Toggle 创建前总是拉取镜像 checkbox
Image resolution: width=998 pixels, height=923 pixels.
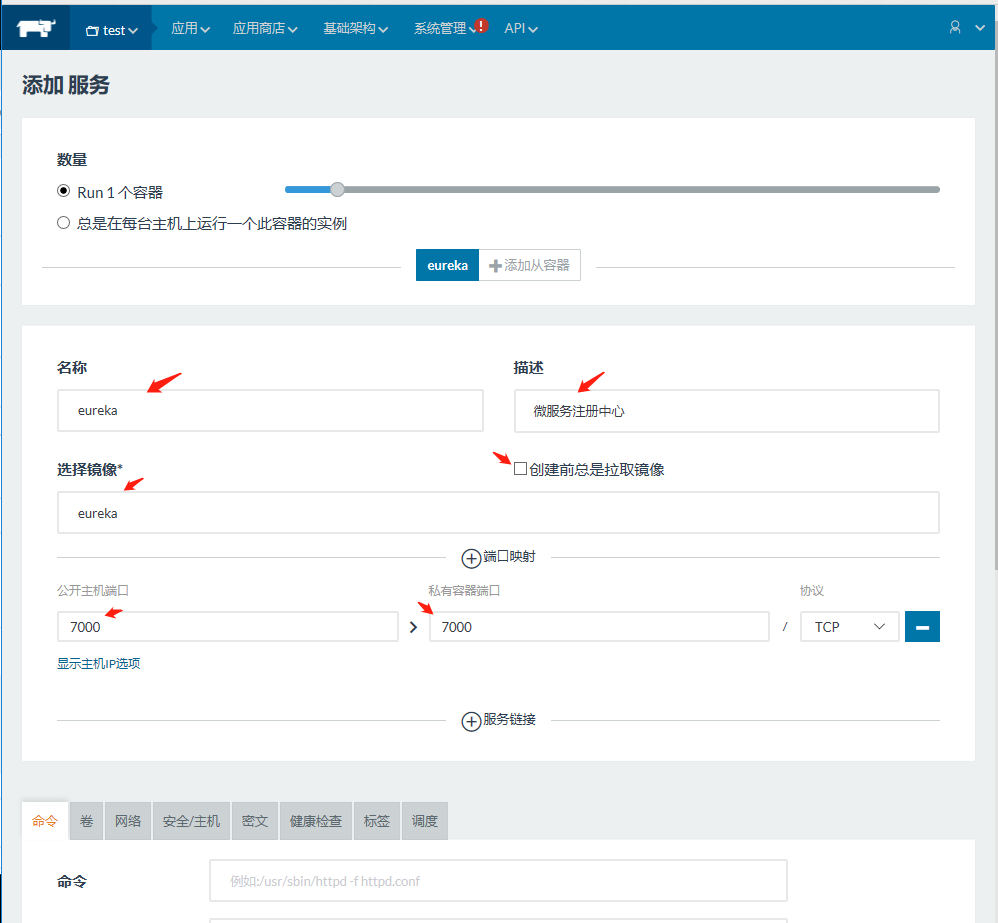point(520,469)
